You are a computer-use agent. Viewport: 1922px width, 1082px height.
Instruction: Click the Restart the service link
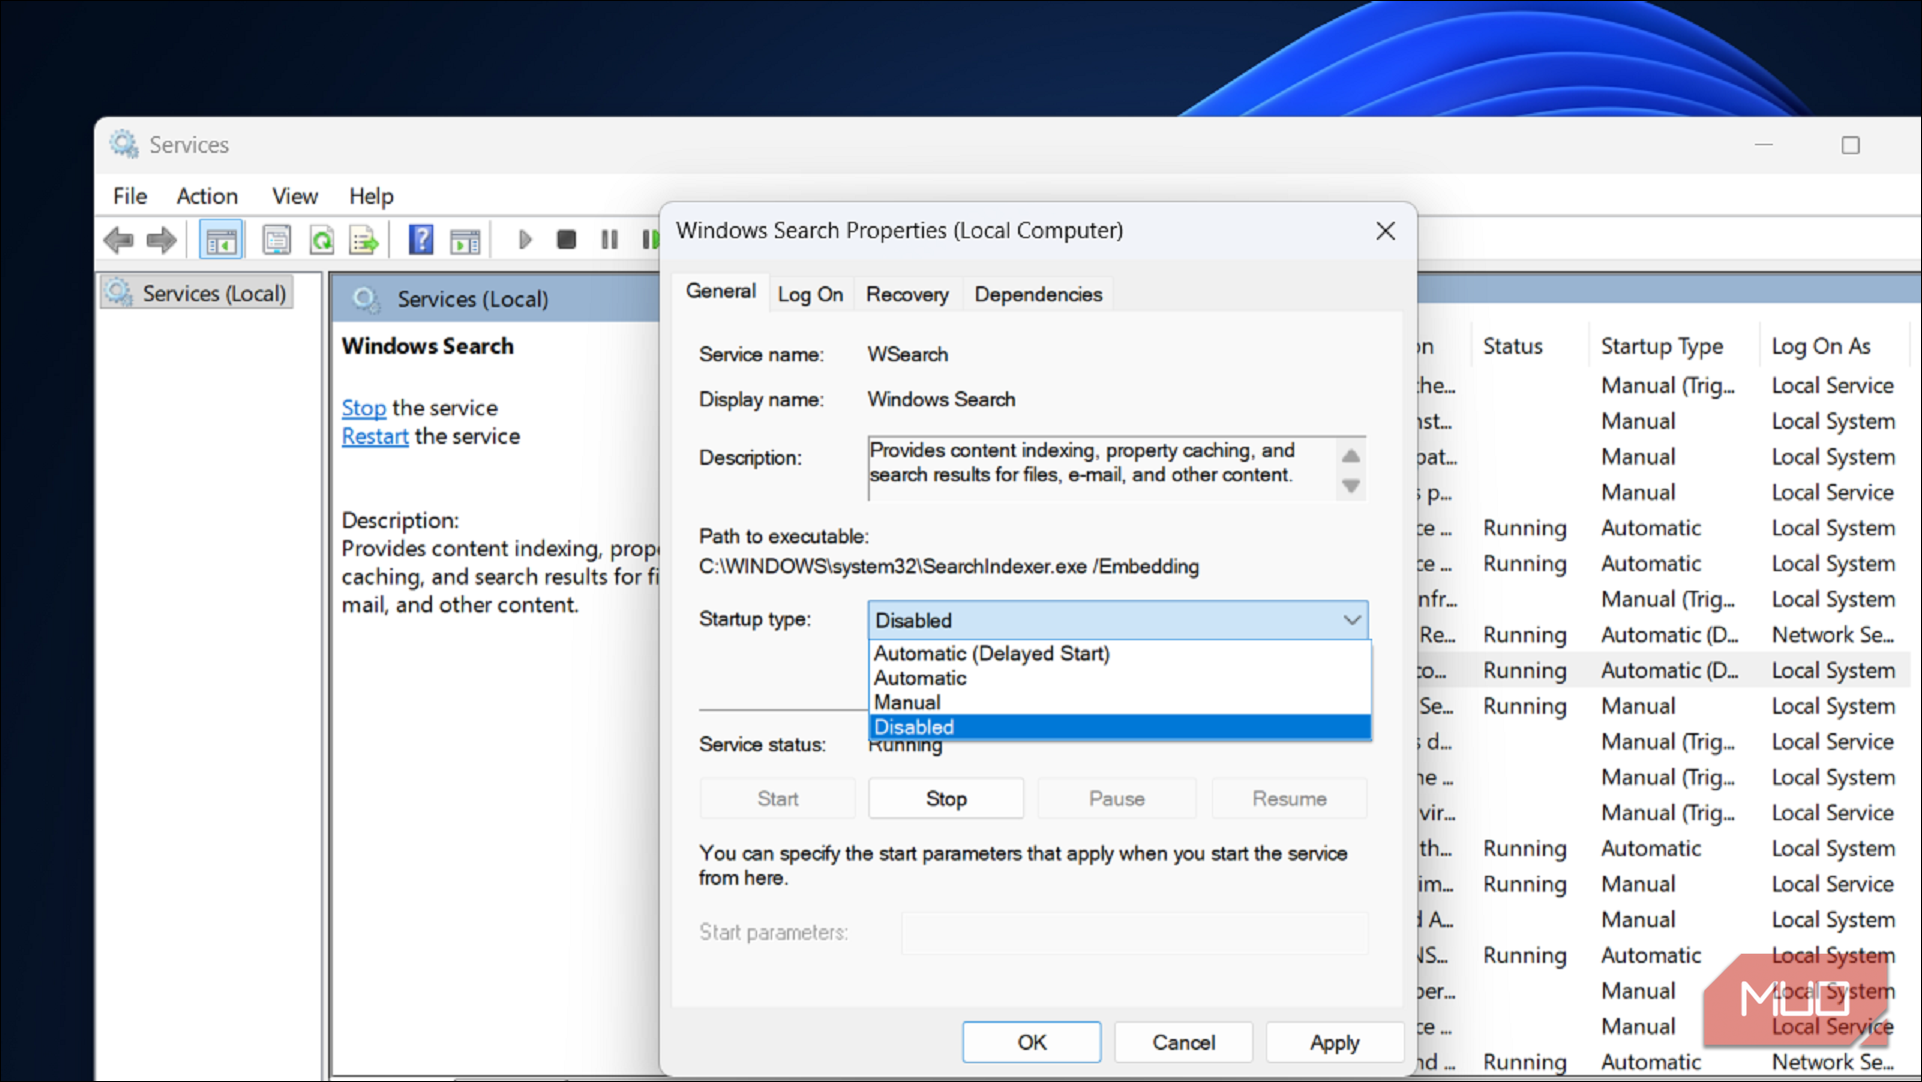click(x=375, y=436)
